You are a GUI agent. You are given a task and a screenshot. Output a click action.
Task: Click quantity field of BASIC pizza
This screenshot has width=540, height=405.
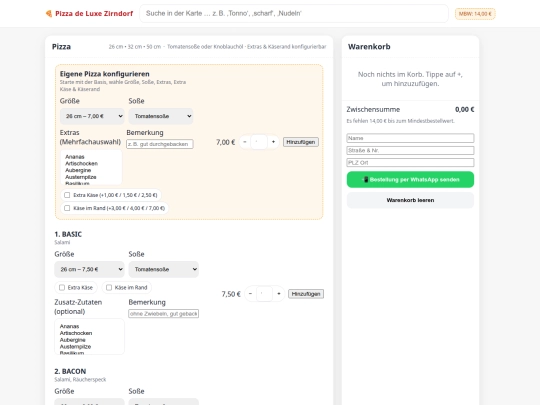tap(264, 294)
